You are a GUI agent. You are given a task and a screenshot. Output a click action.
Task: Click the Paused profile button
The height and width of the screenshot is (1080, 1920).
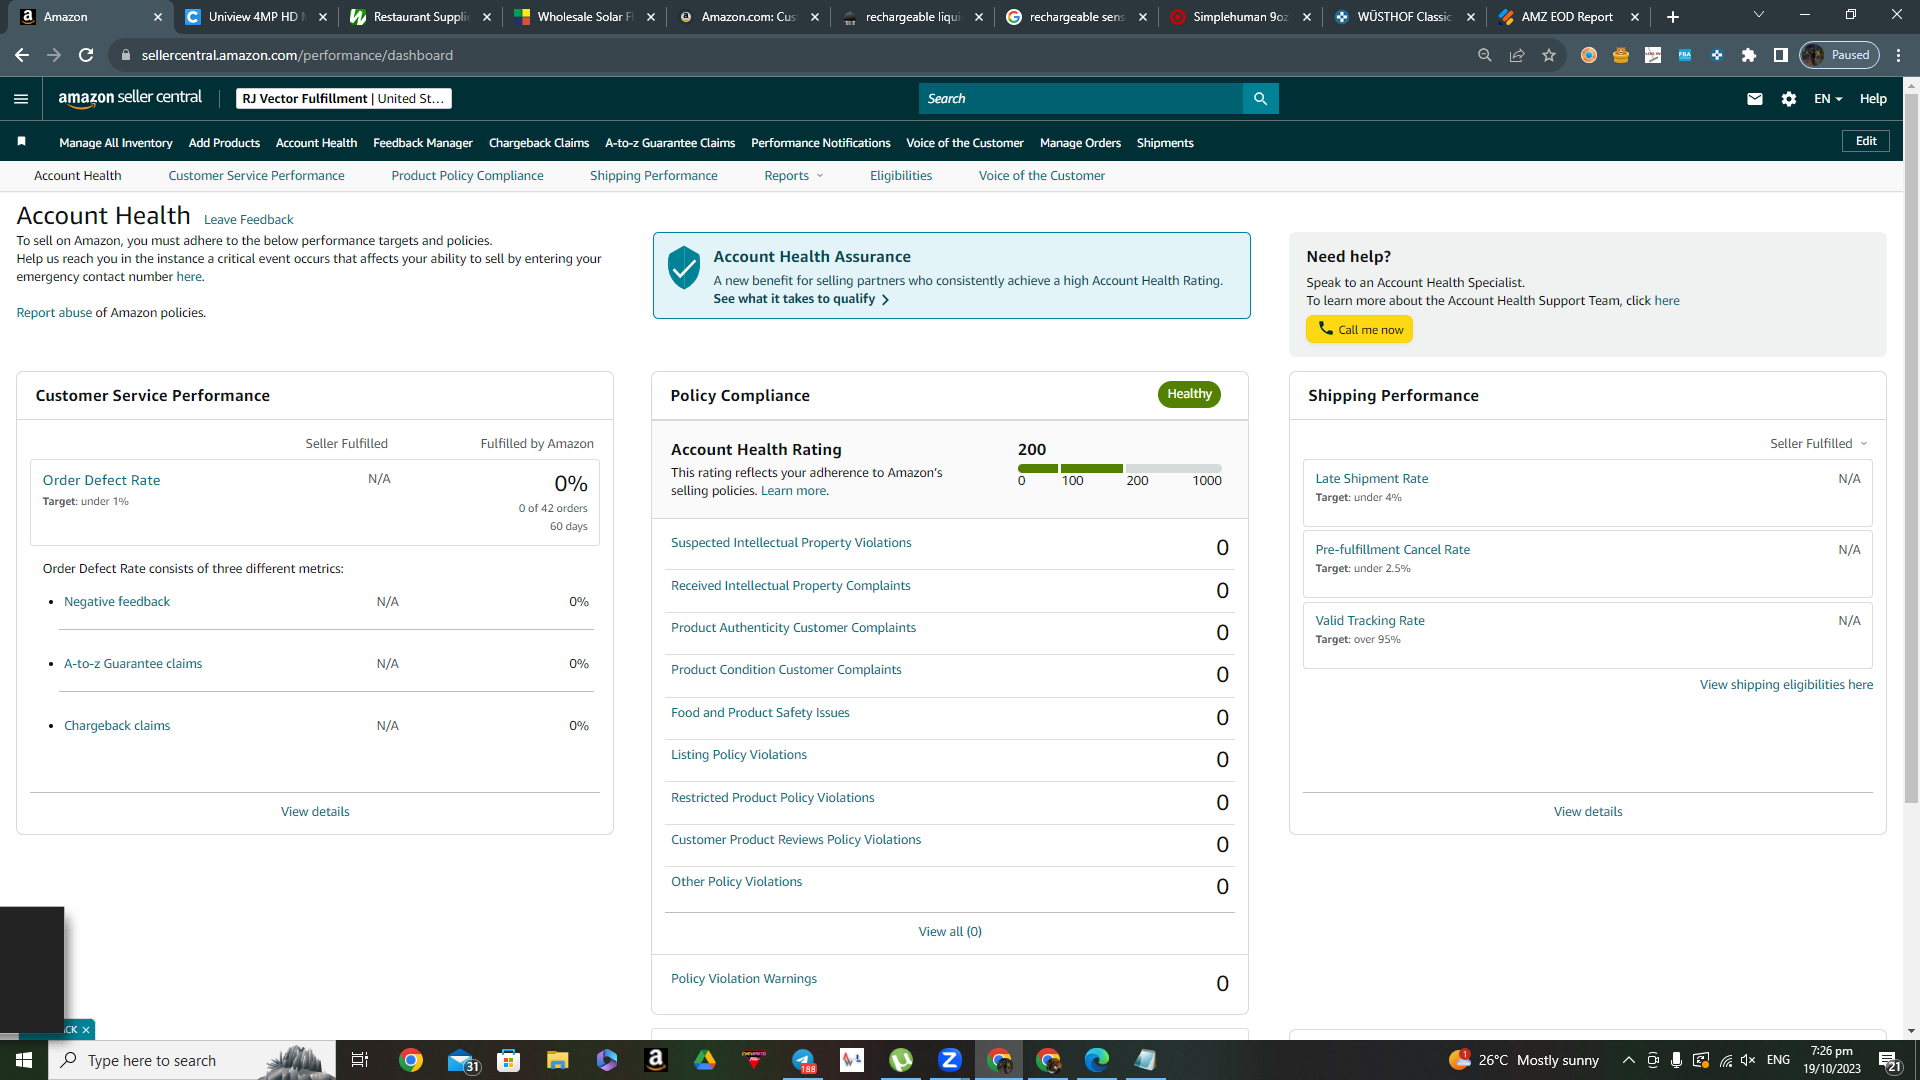click(1840, 55)
